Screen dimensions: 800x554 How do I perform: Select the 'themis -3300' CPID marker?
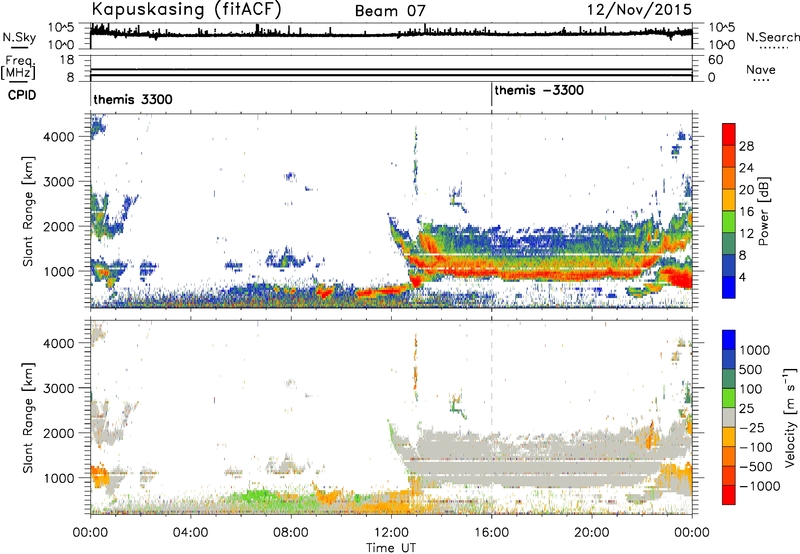pos(539,90)
